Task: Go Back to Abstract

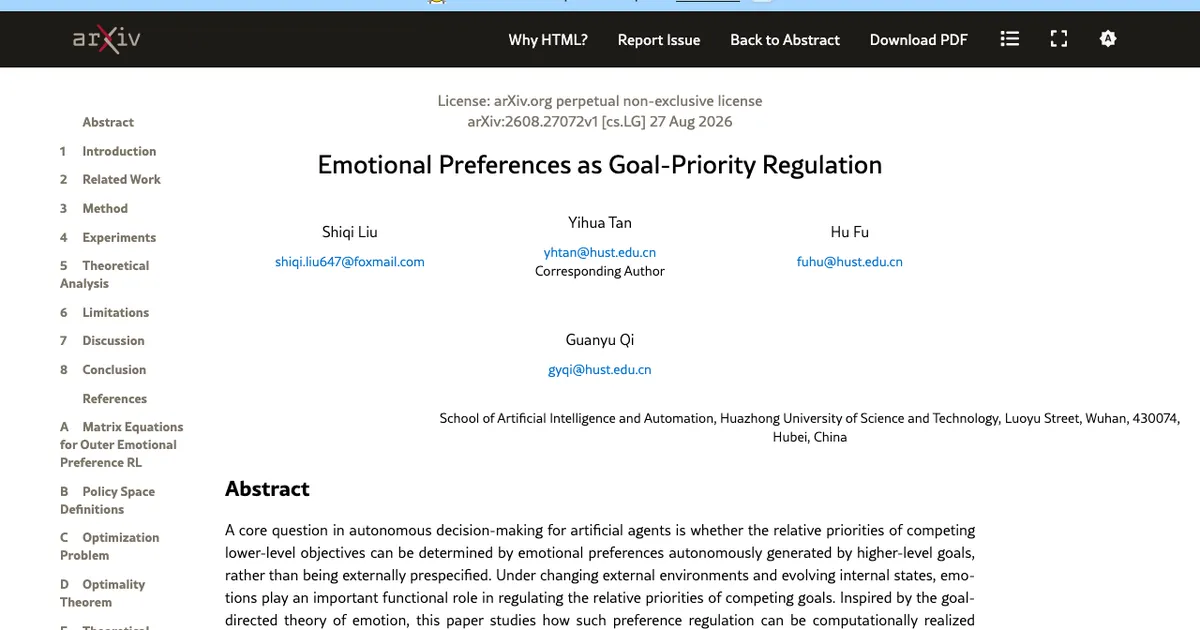Action: (785, 40)
